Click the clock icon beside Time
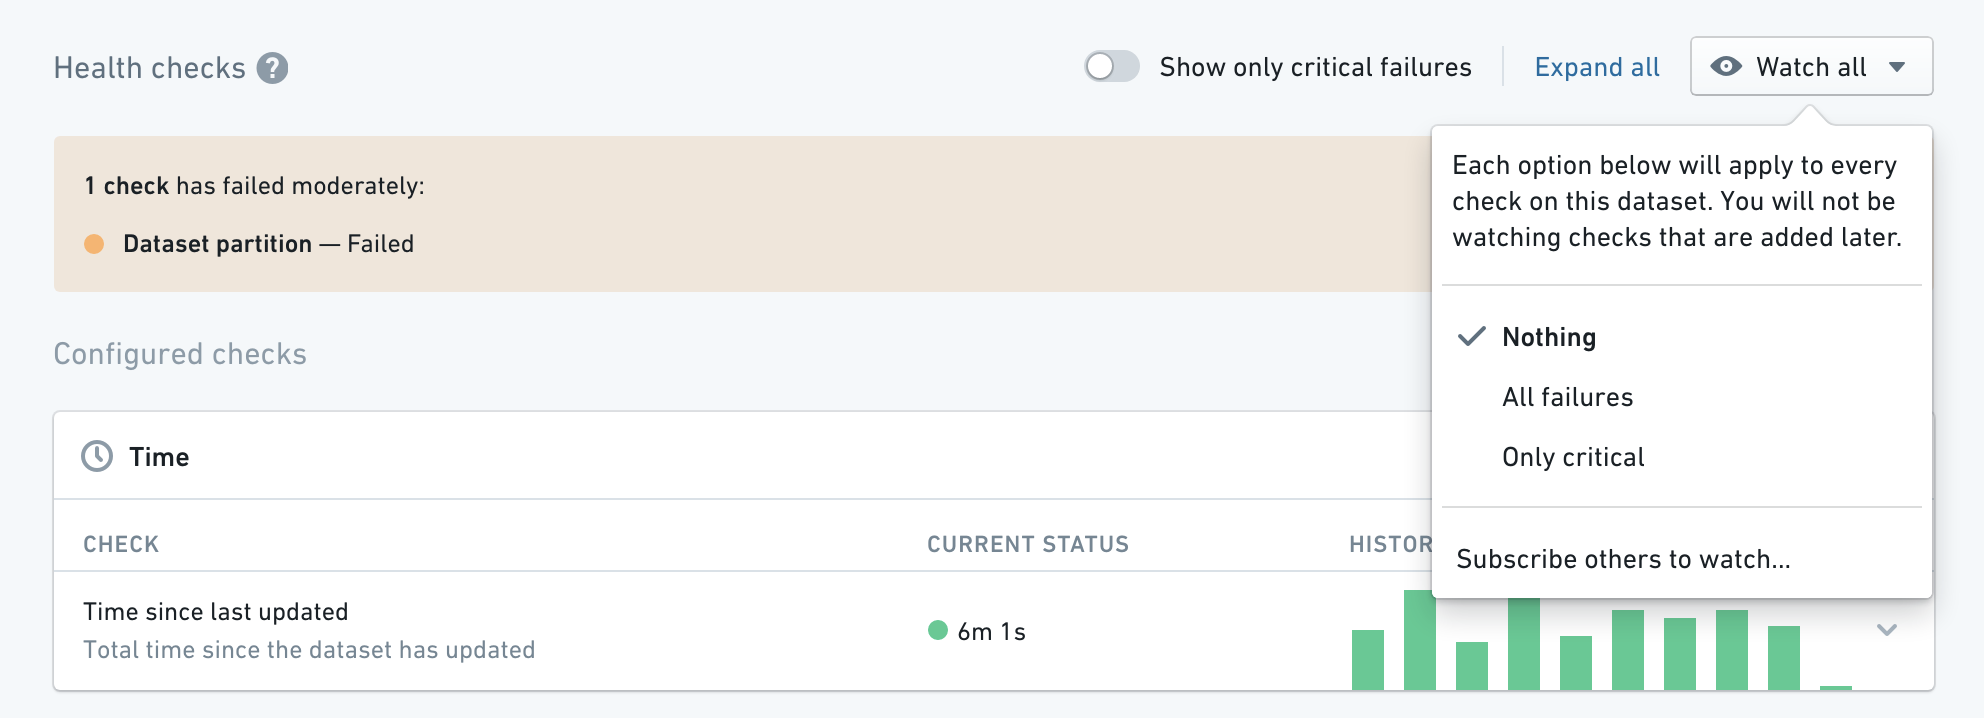1984x718 pixels. [97, 456]
